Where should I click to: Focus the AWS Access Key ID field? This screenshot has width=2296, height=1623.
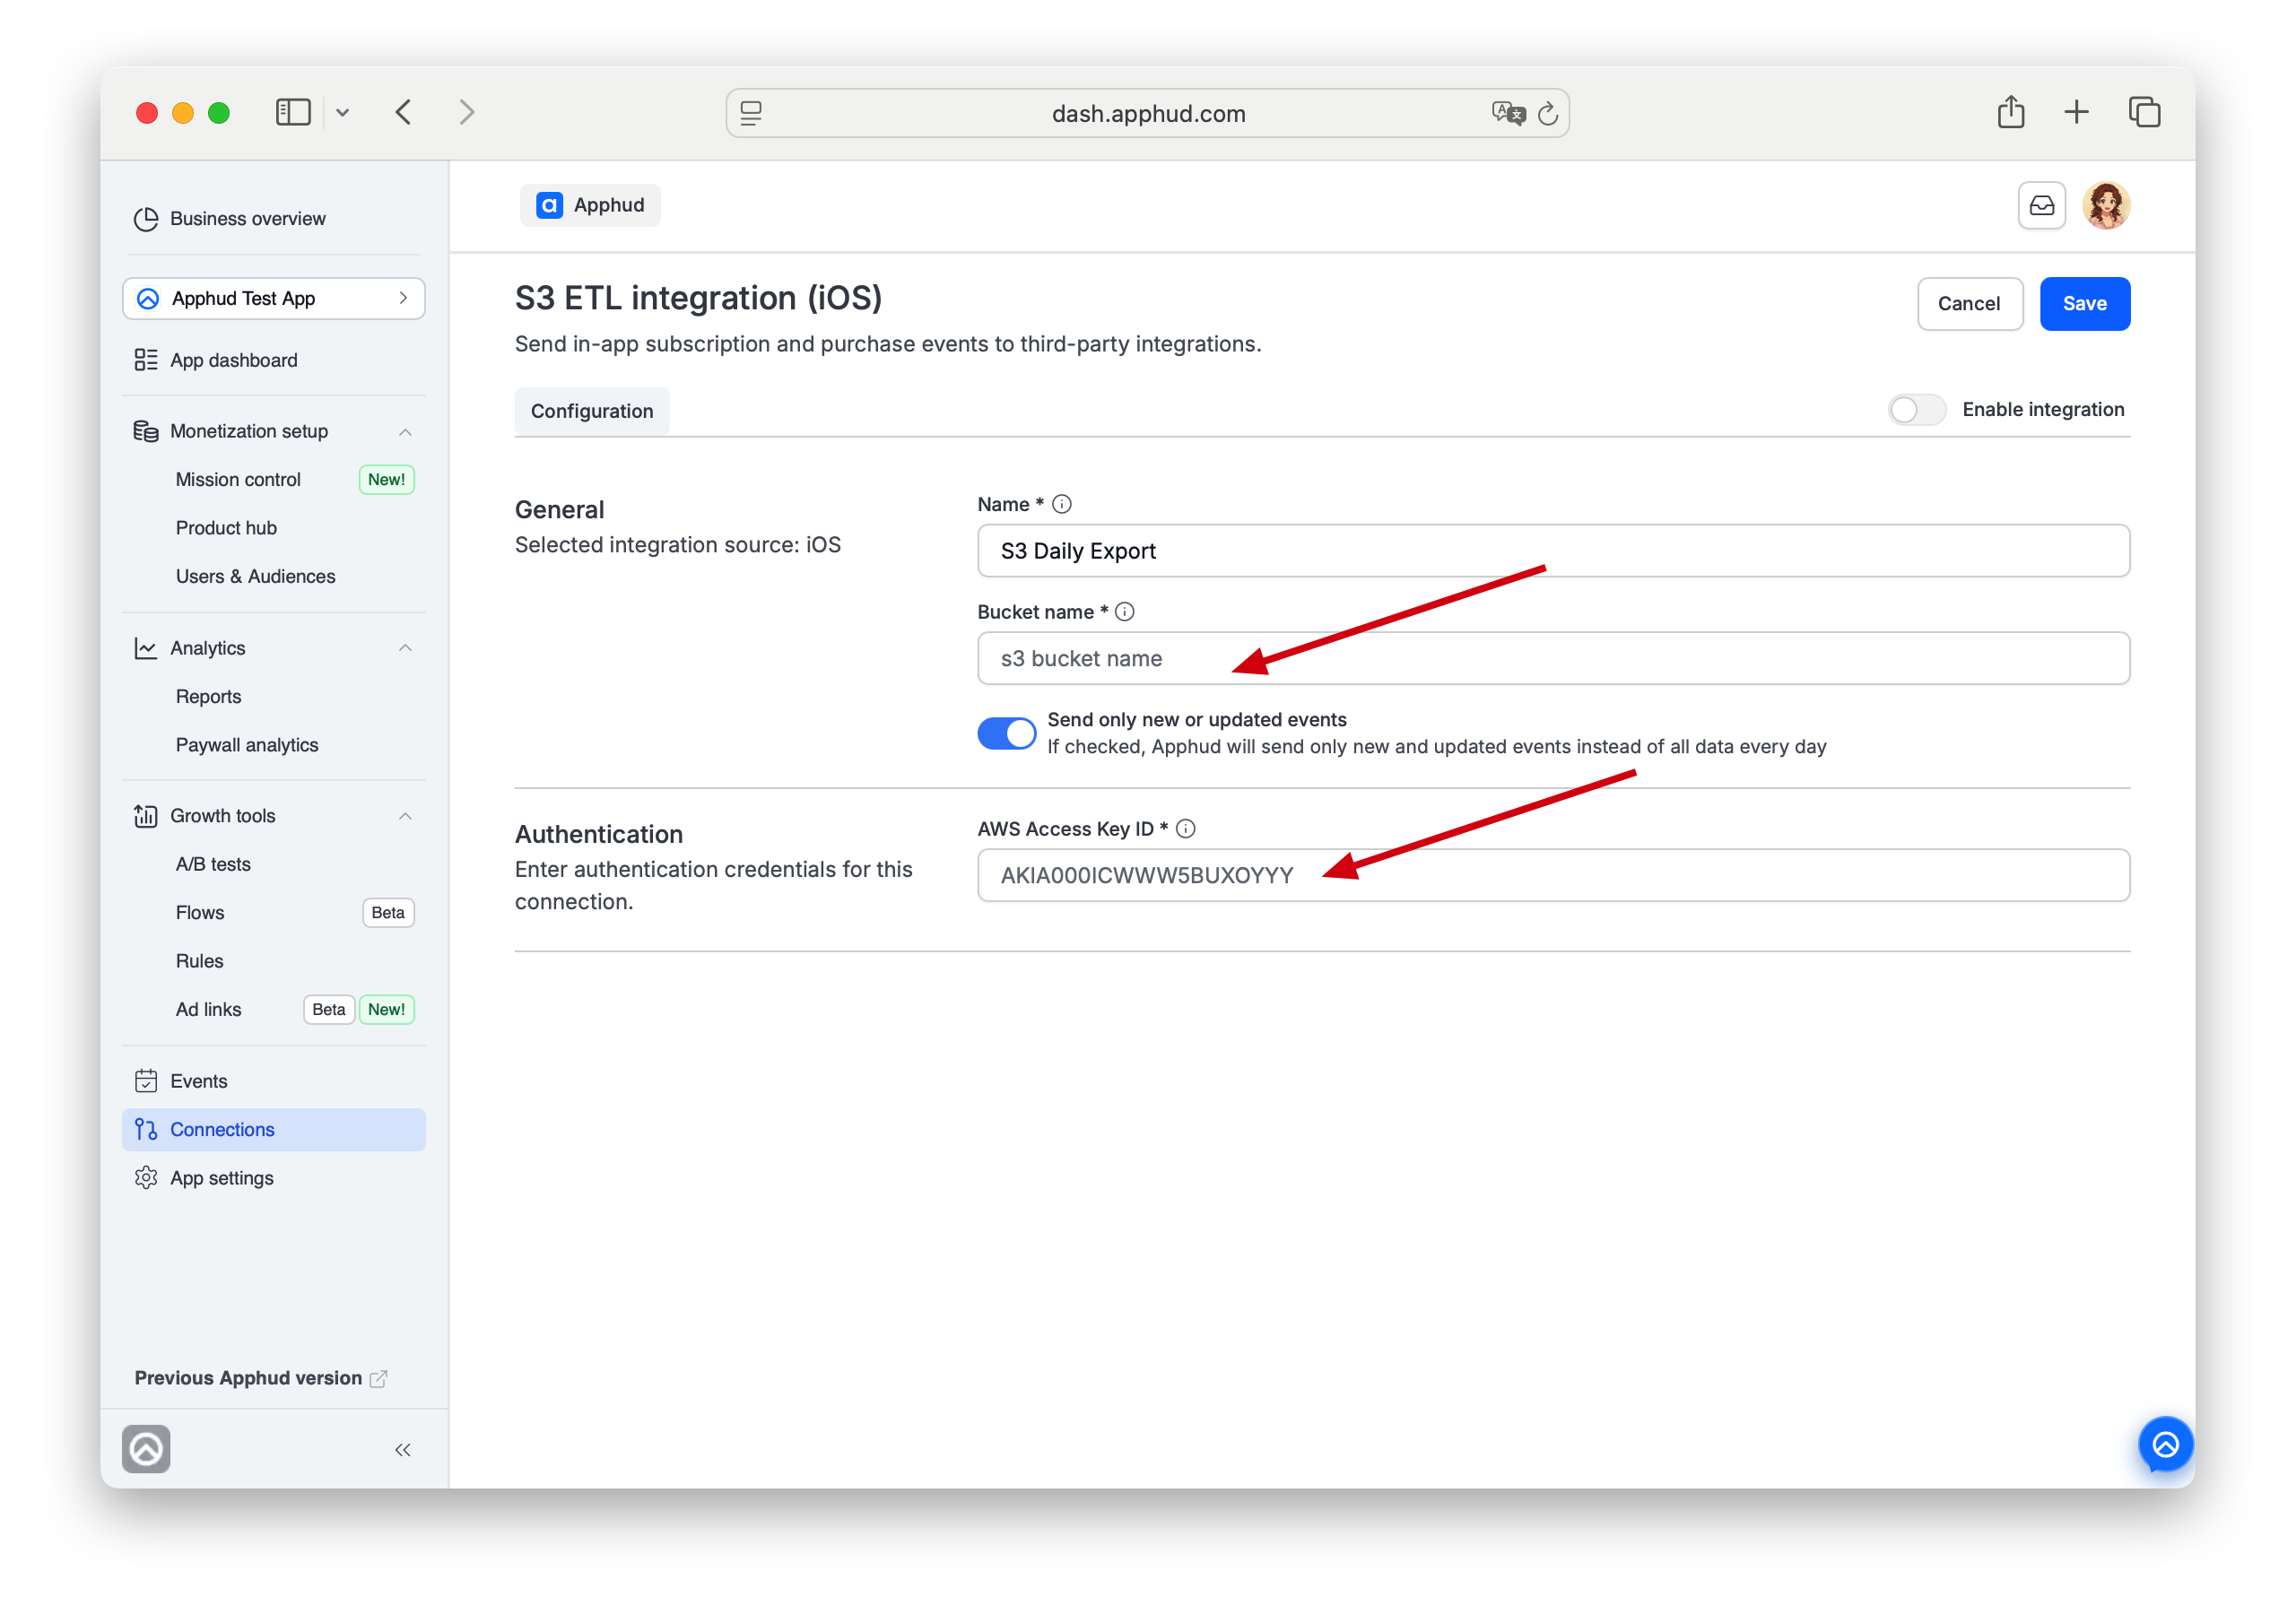pyautogui.click(x=1553, y=875)
